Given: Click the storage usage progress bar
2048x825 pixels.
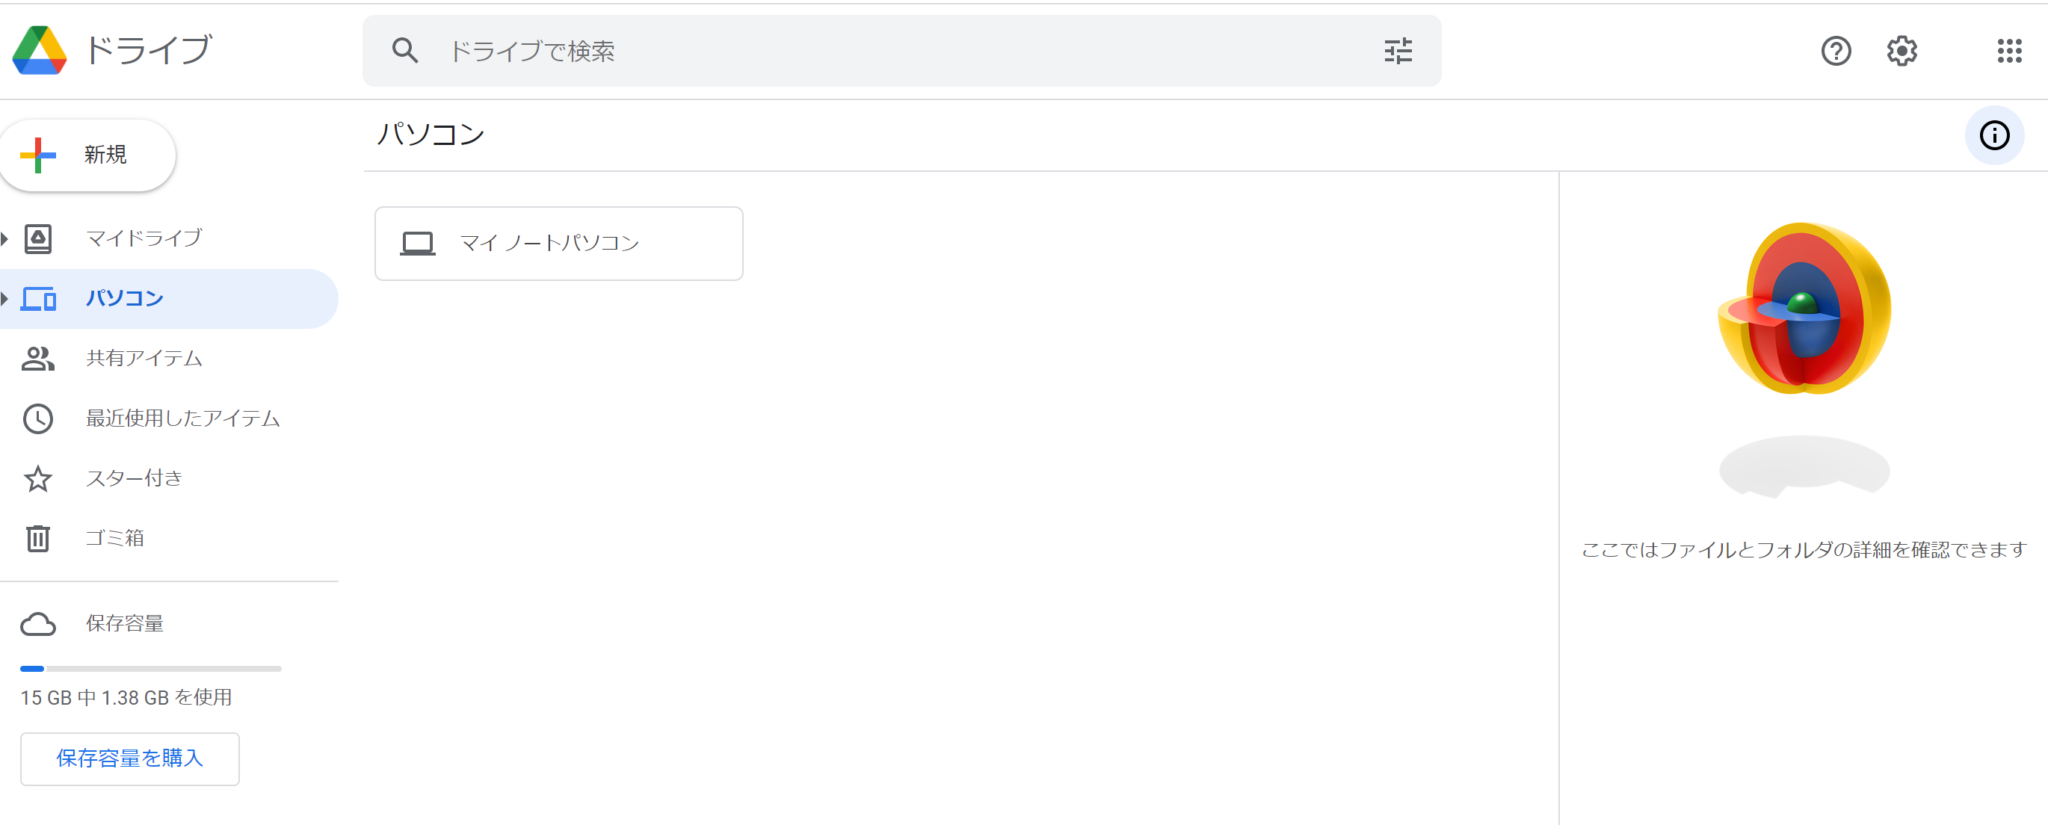Looking at the screenshot, I should point(150,668).
